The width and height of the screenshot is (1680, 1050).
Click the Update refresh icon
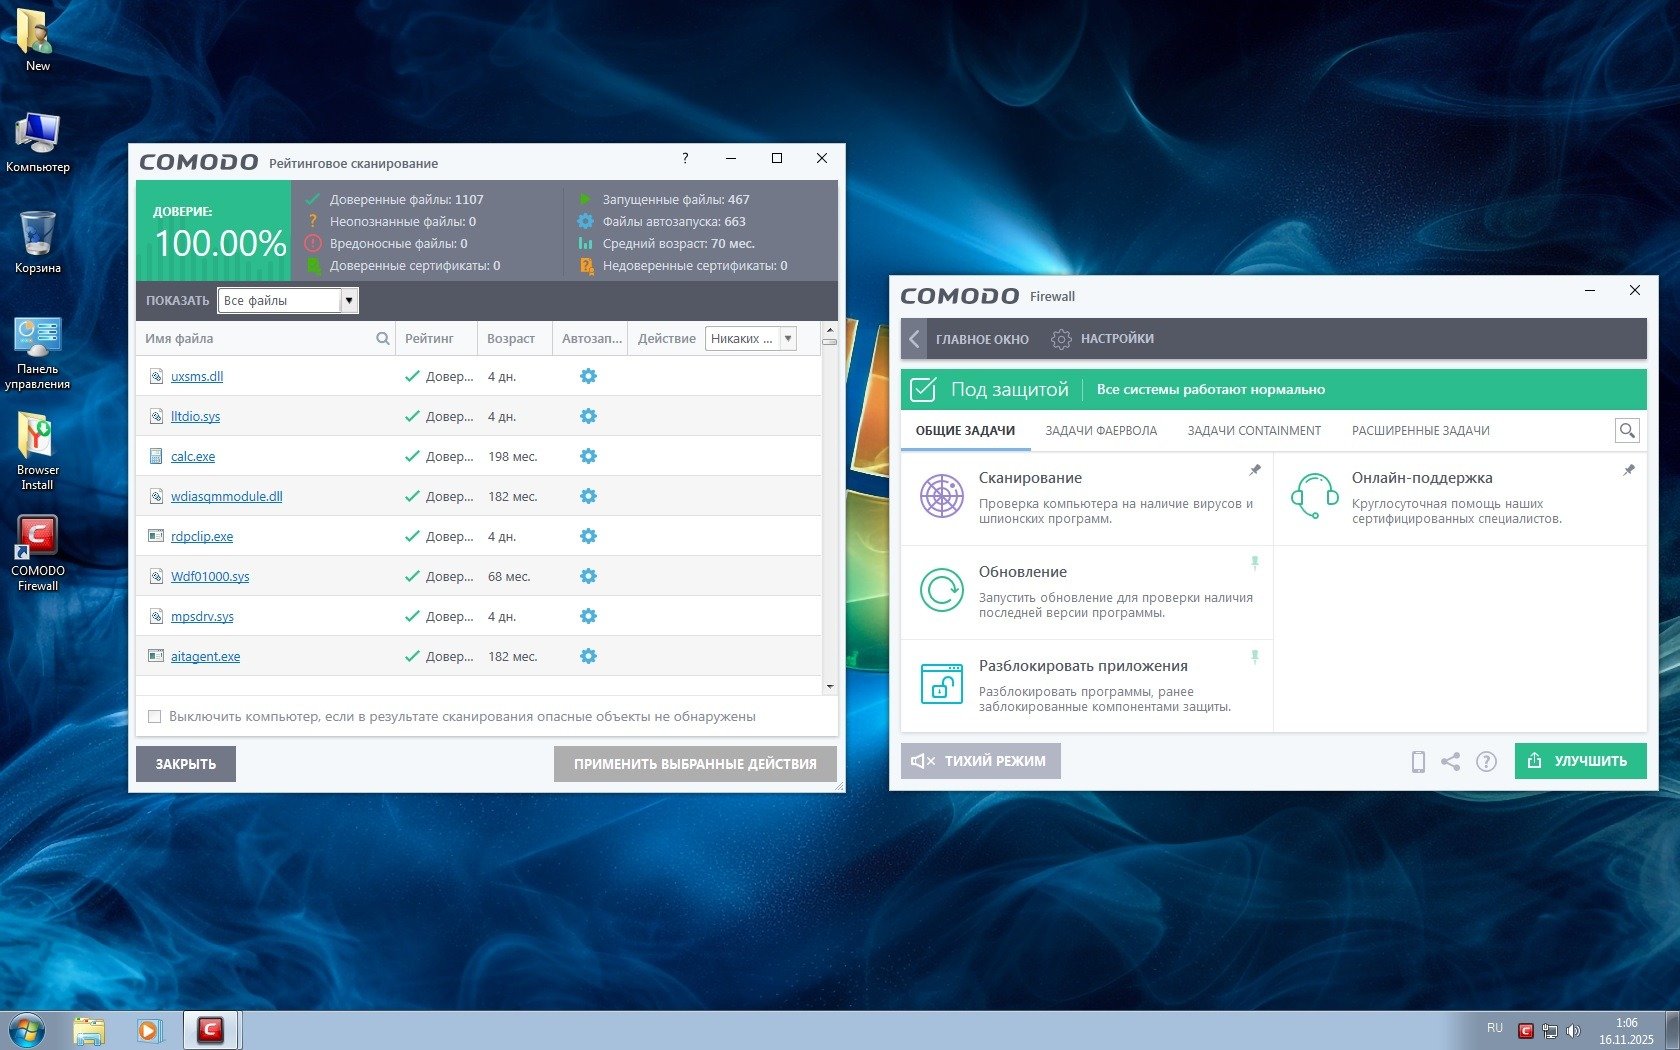[x=941, y=590]
